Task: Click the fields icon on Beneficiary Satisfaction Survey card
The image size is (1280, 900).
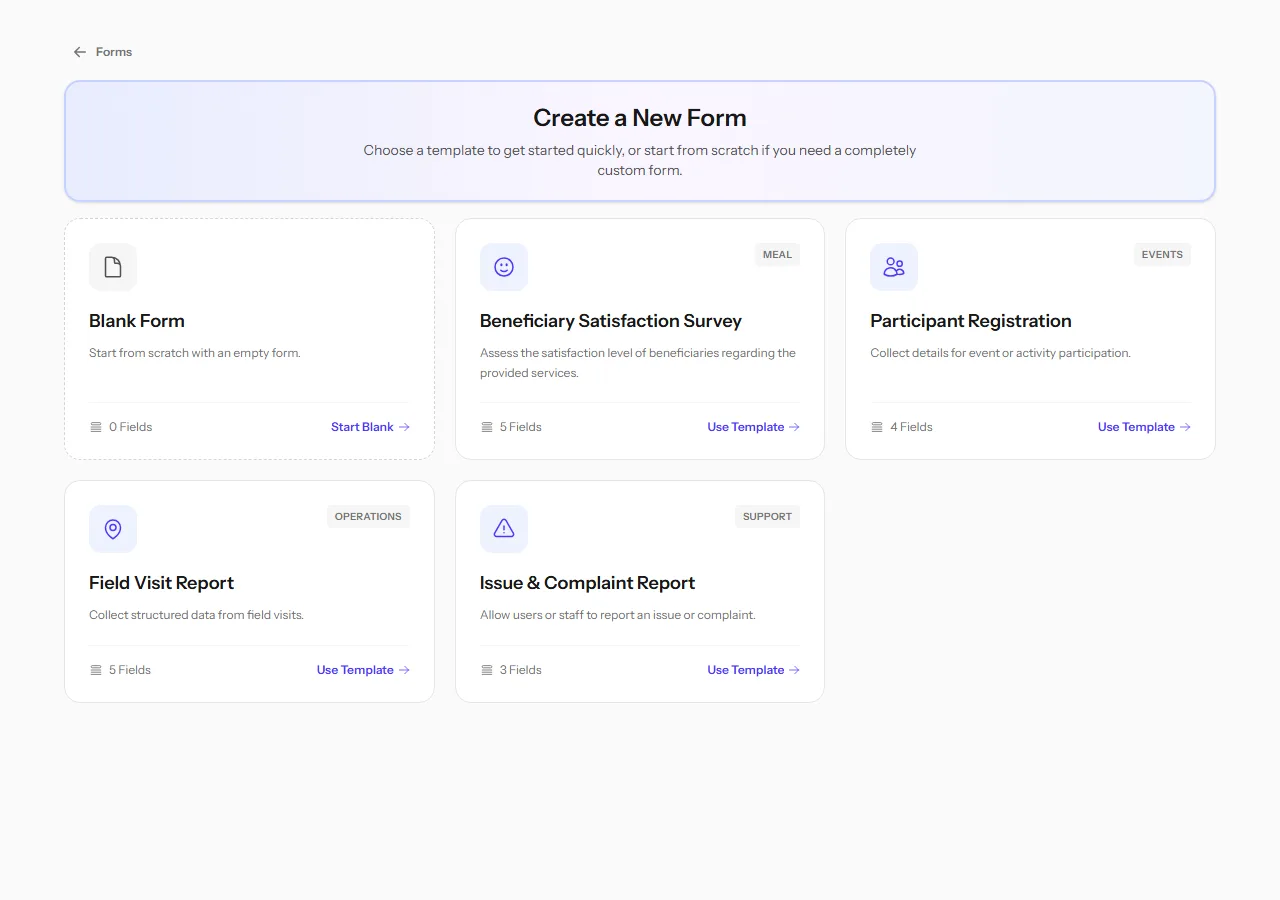Action: coord(487,427)
